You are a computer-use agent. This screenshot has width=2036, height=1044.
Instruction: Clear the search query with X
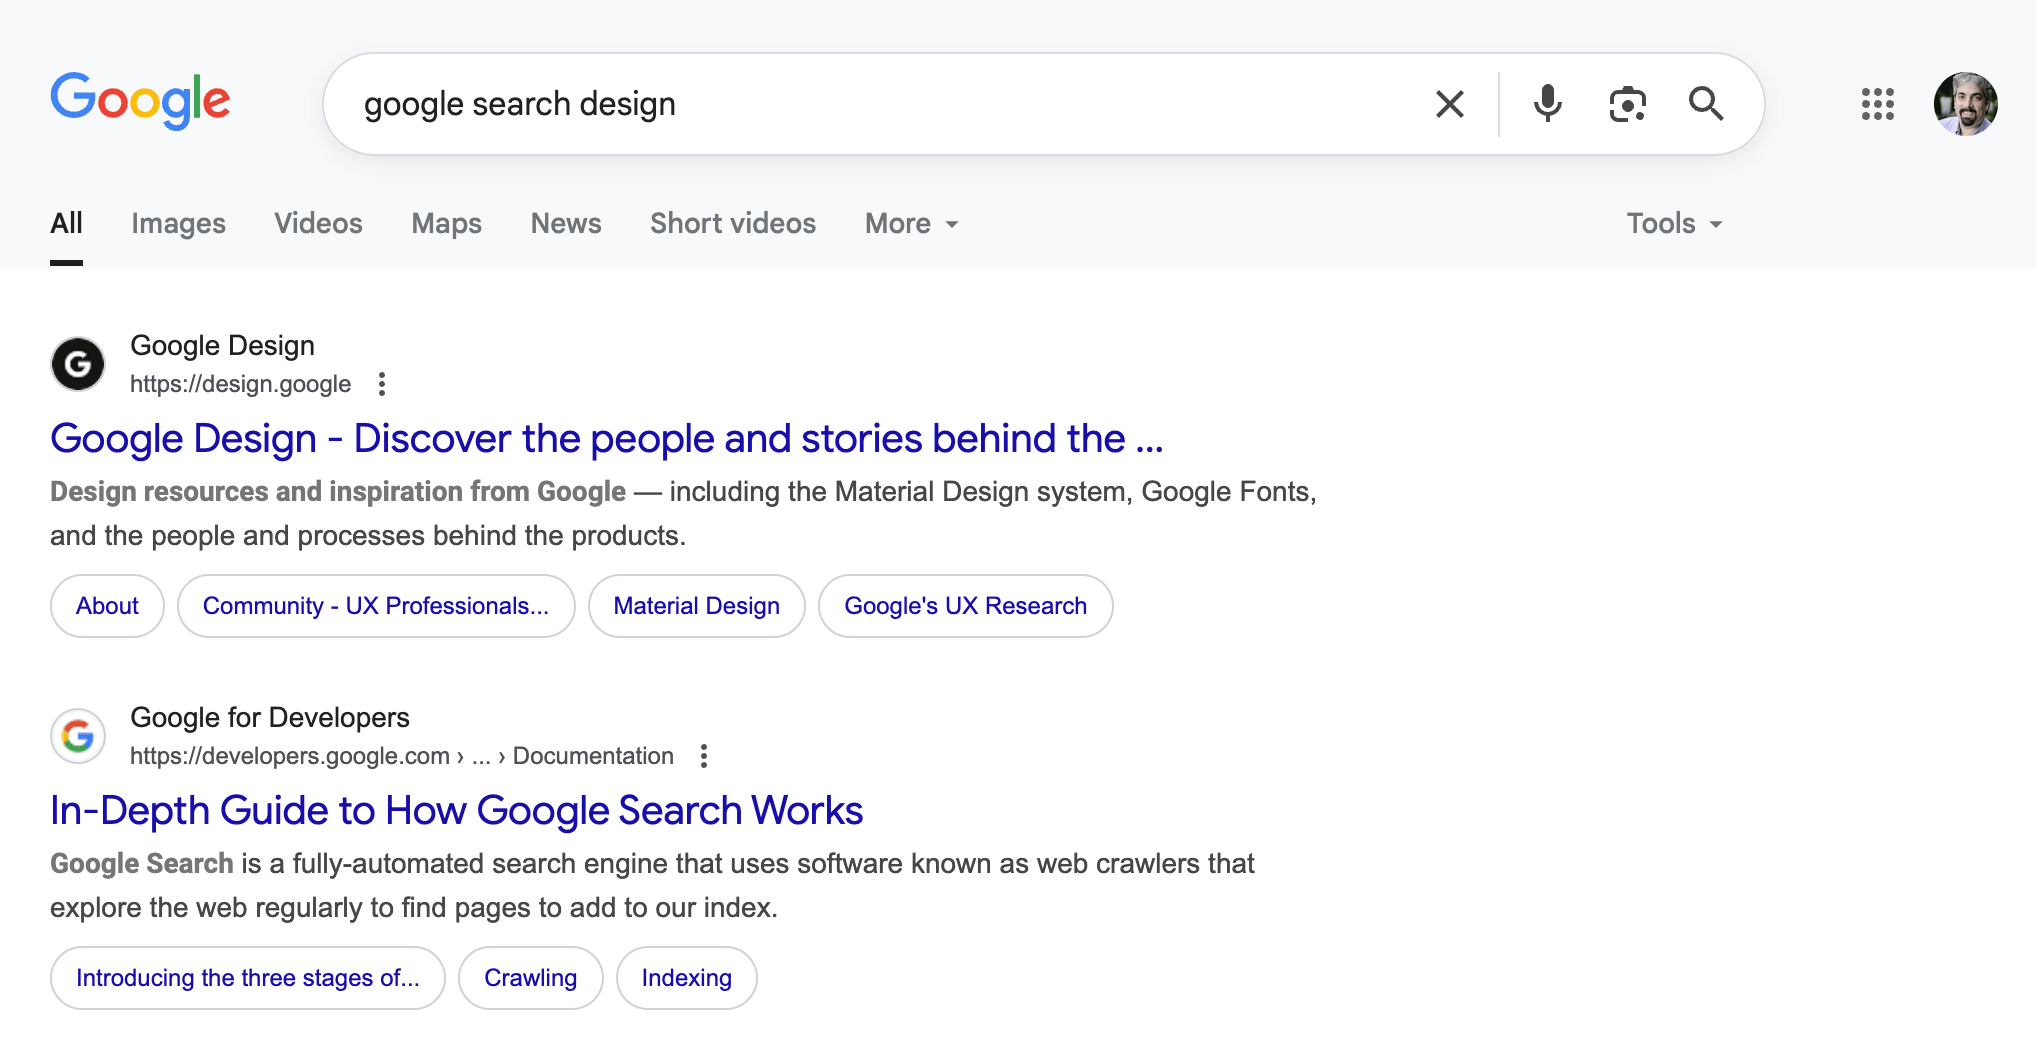click(x=1450, y=104)
